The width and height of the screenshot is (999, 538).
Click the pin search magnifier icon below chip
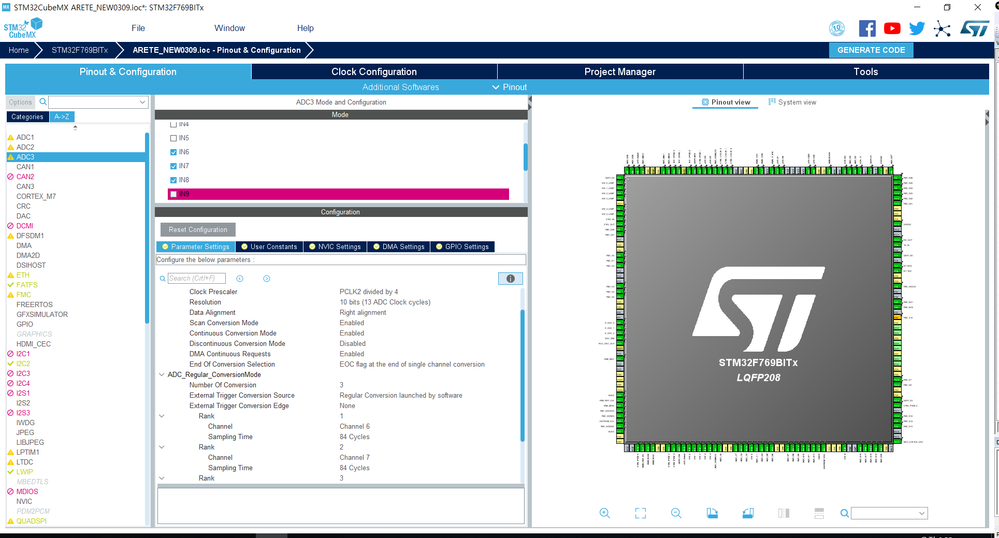click(x=844, y=513)
